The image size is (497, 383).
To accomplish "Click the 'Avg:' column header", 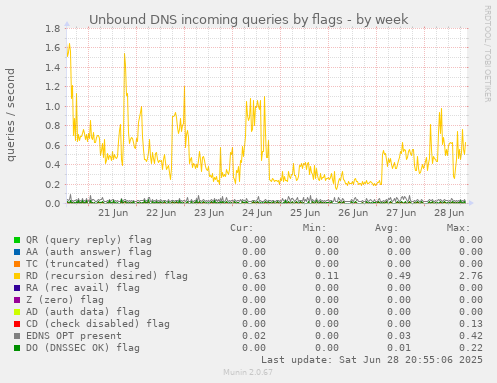I will click(386, 228).
